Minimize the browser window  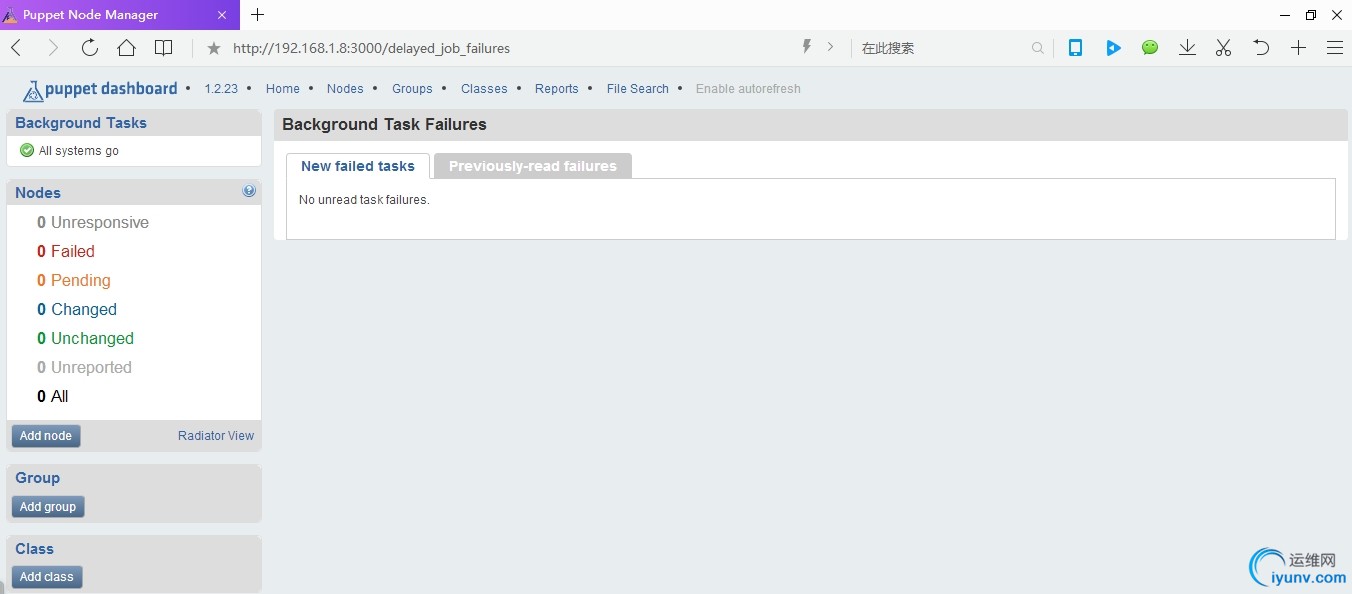(1285, 15)
